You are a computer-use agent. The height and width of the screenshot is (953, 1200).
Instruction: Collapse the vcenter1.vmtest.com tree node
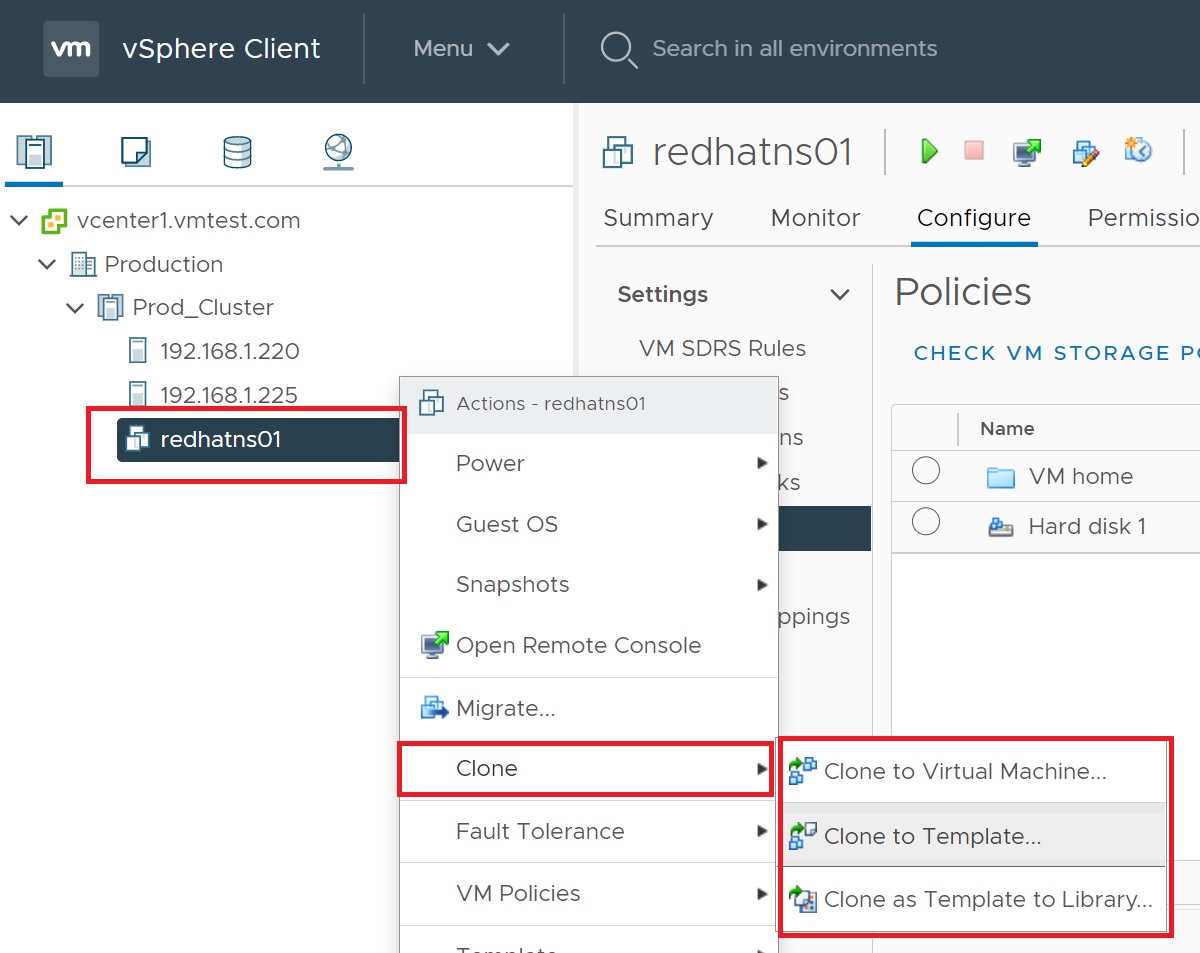pos(19,220)
